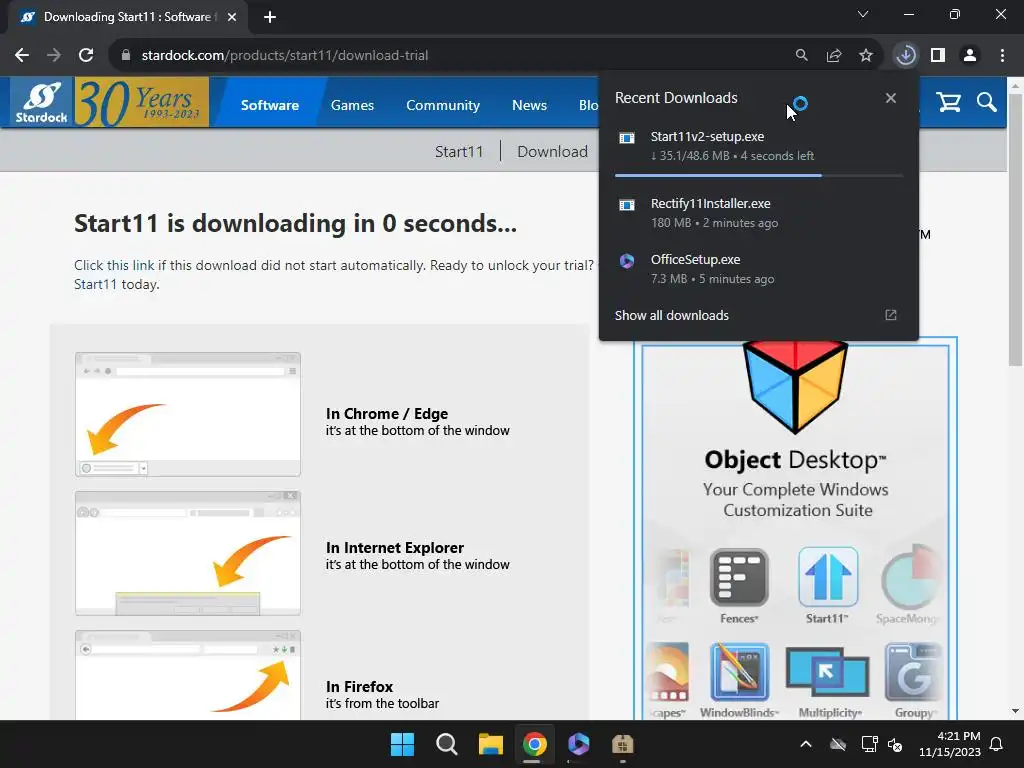
Task: Click the Start11v2-setup.exe file icon
Action: 627,138
